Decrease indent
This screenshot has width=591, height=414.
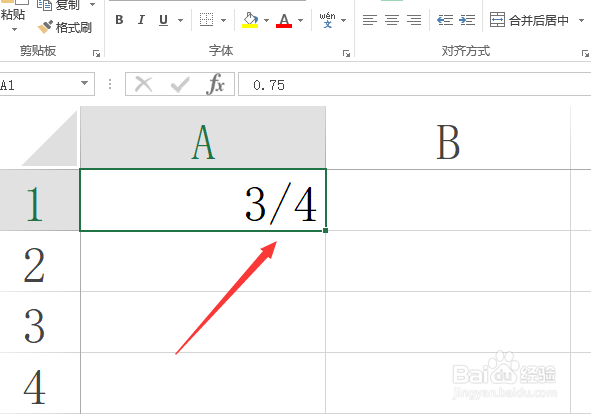pyautogui.click(x=445, y=20)
